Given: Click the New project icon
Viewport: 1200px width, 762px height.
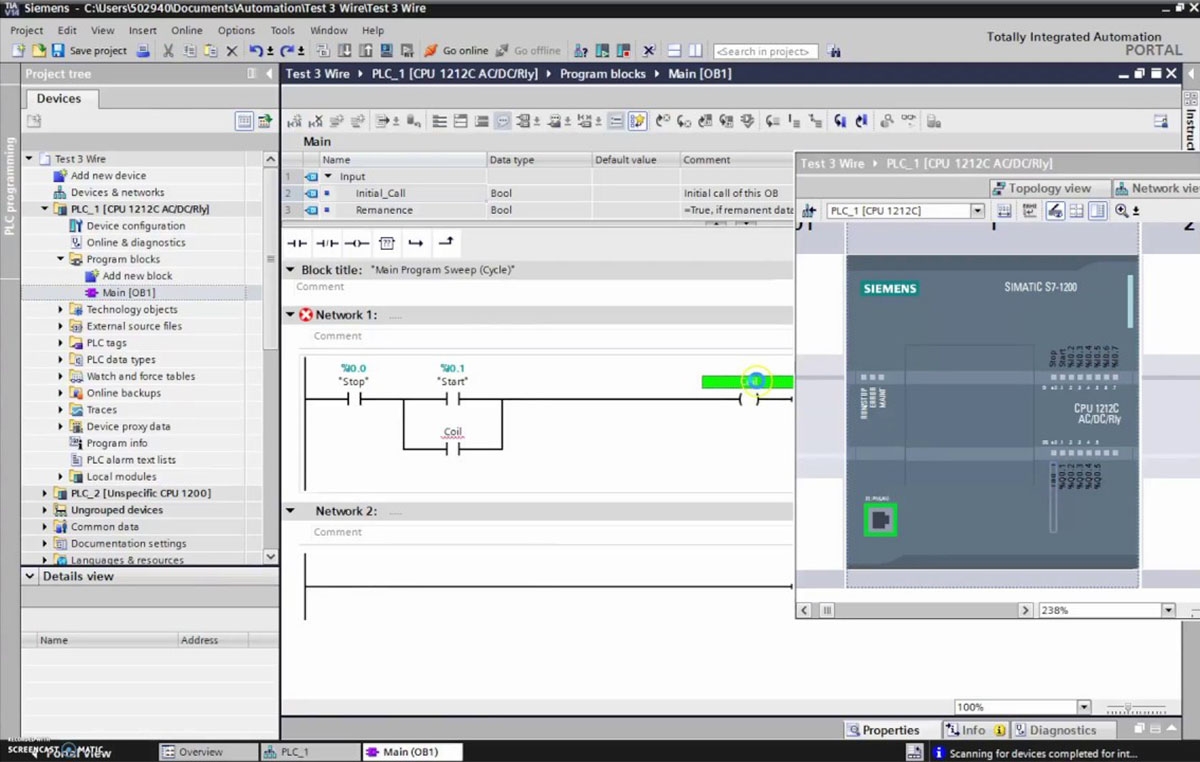Looking at the screenshot, I should (20, 51).
